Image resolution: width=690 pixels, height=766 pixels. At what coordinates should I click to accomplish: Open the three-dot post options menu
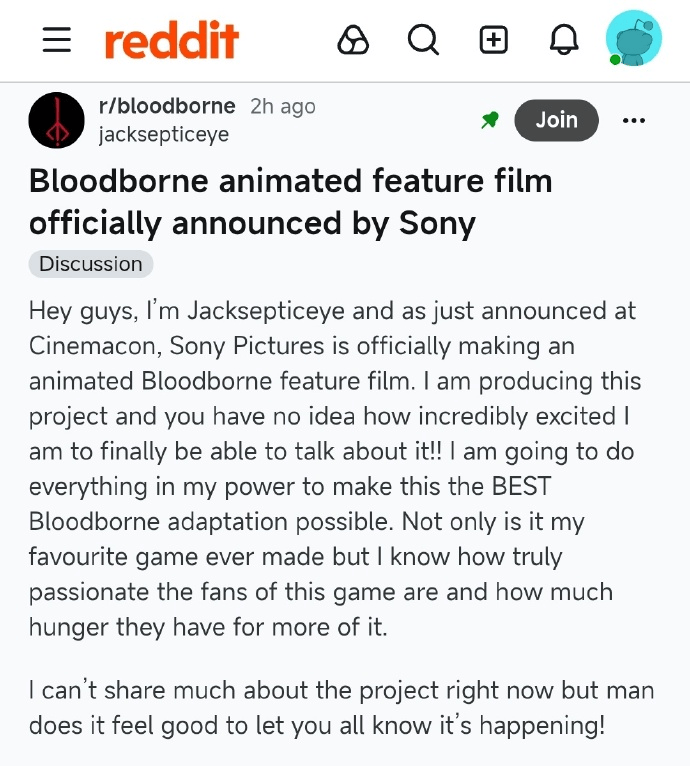[634, 121]
